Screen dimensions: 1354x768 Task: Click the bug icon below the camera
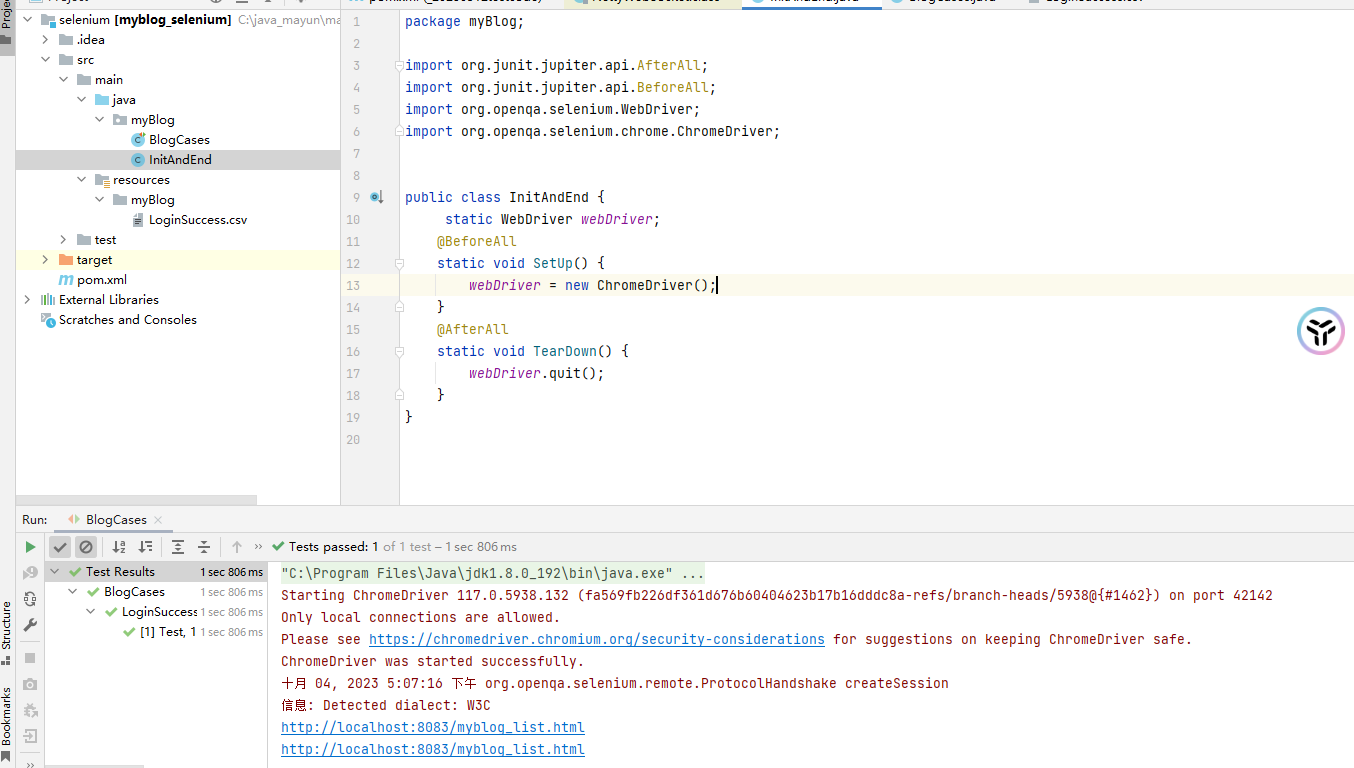pos(30,710)
